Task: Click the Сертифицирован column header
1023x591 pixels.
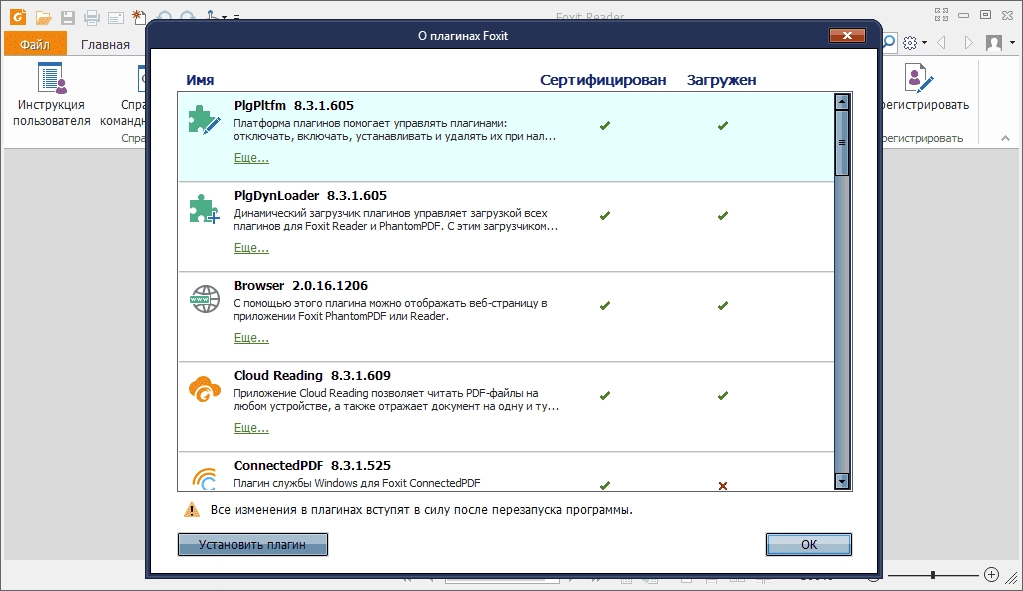Action: click(603, 80)
